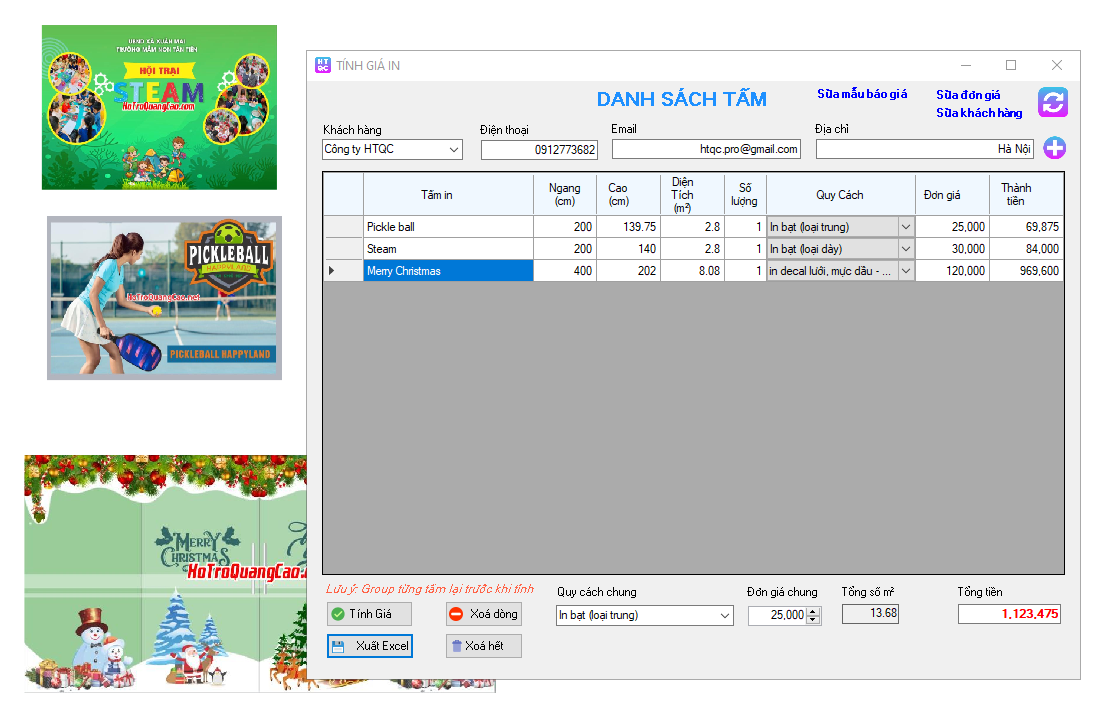Screen dimensions: 1114x708
Task: Click Xuất Excel export button
Action: point(369,646)
